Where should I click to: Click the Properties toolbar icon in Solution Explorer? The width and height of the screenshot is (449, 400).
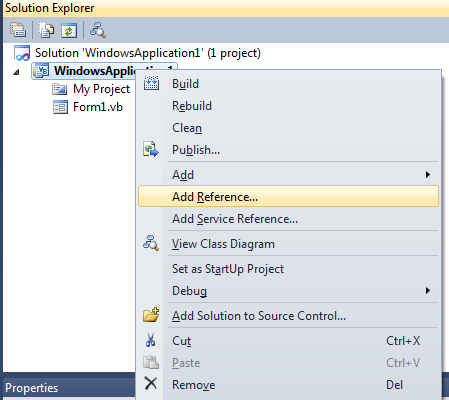(18, 30)
